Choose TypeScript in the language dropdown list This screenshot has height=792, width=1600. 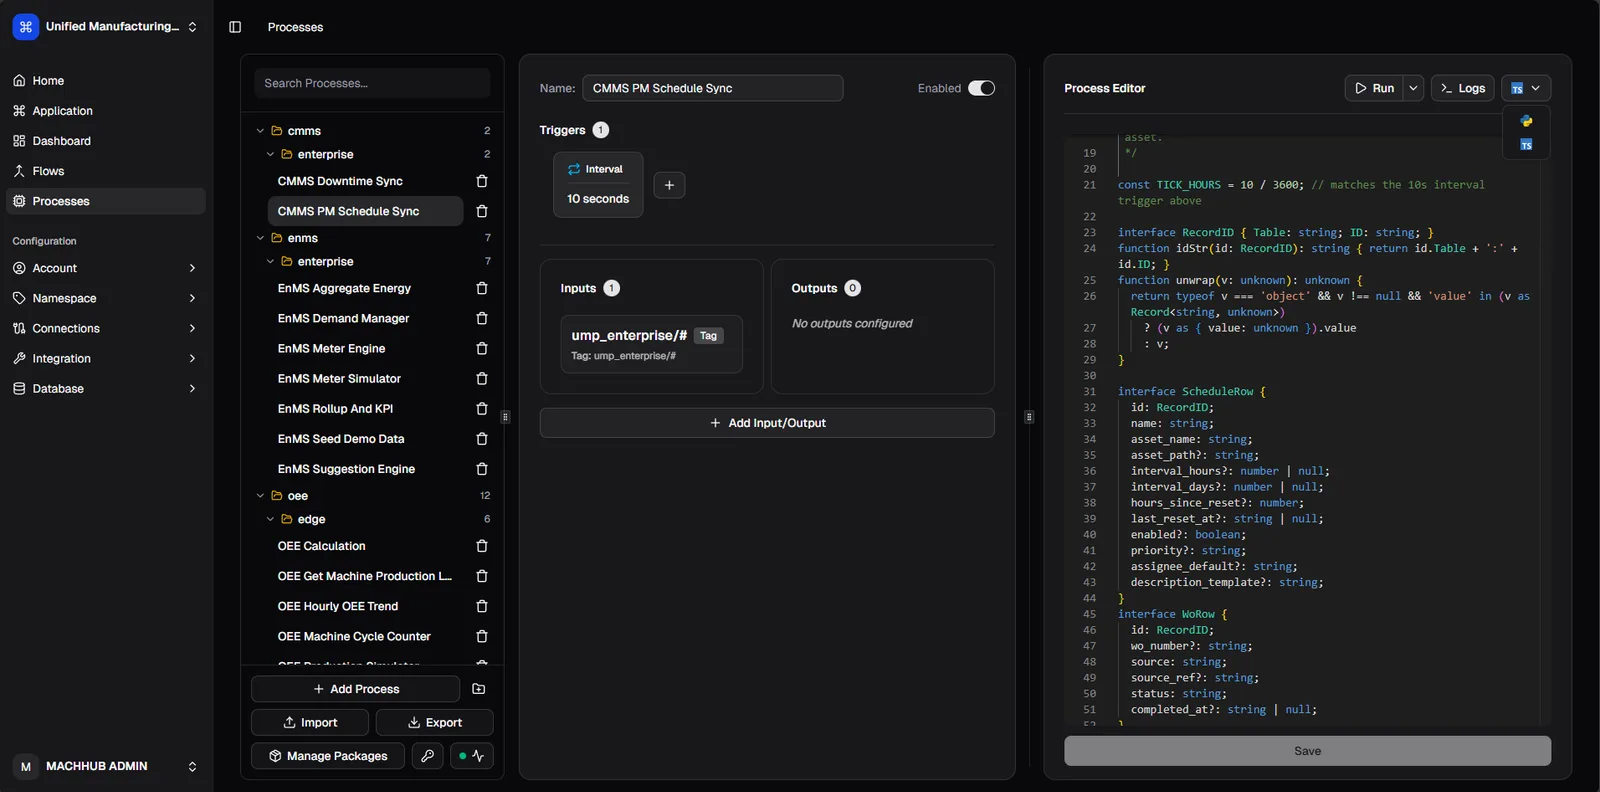tap(1526, 145)
